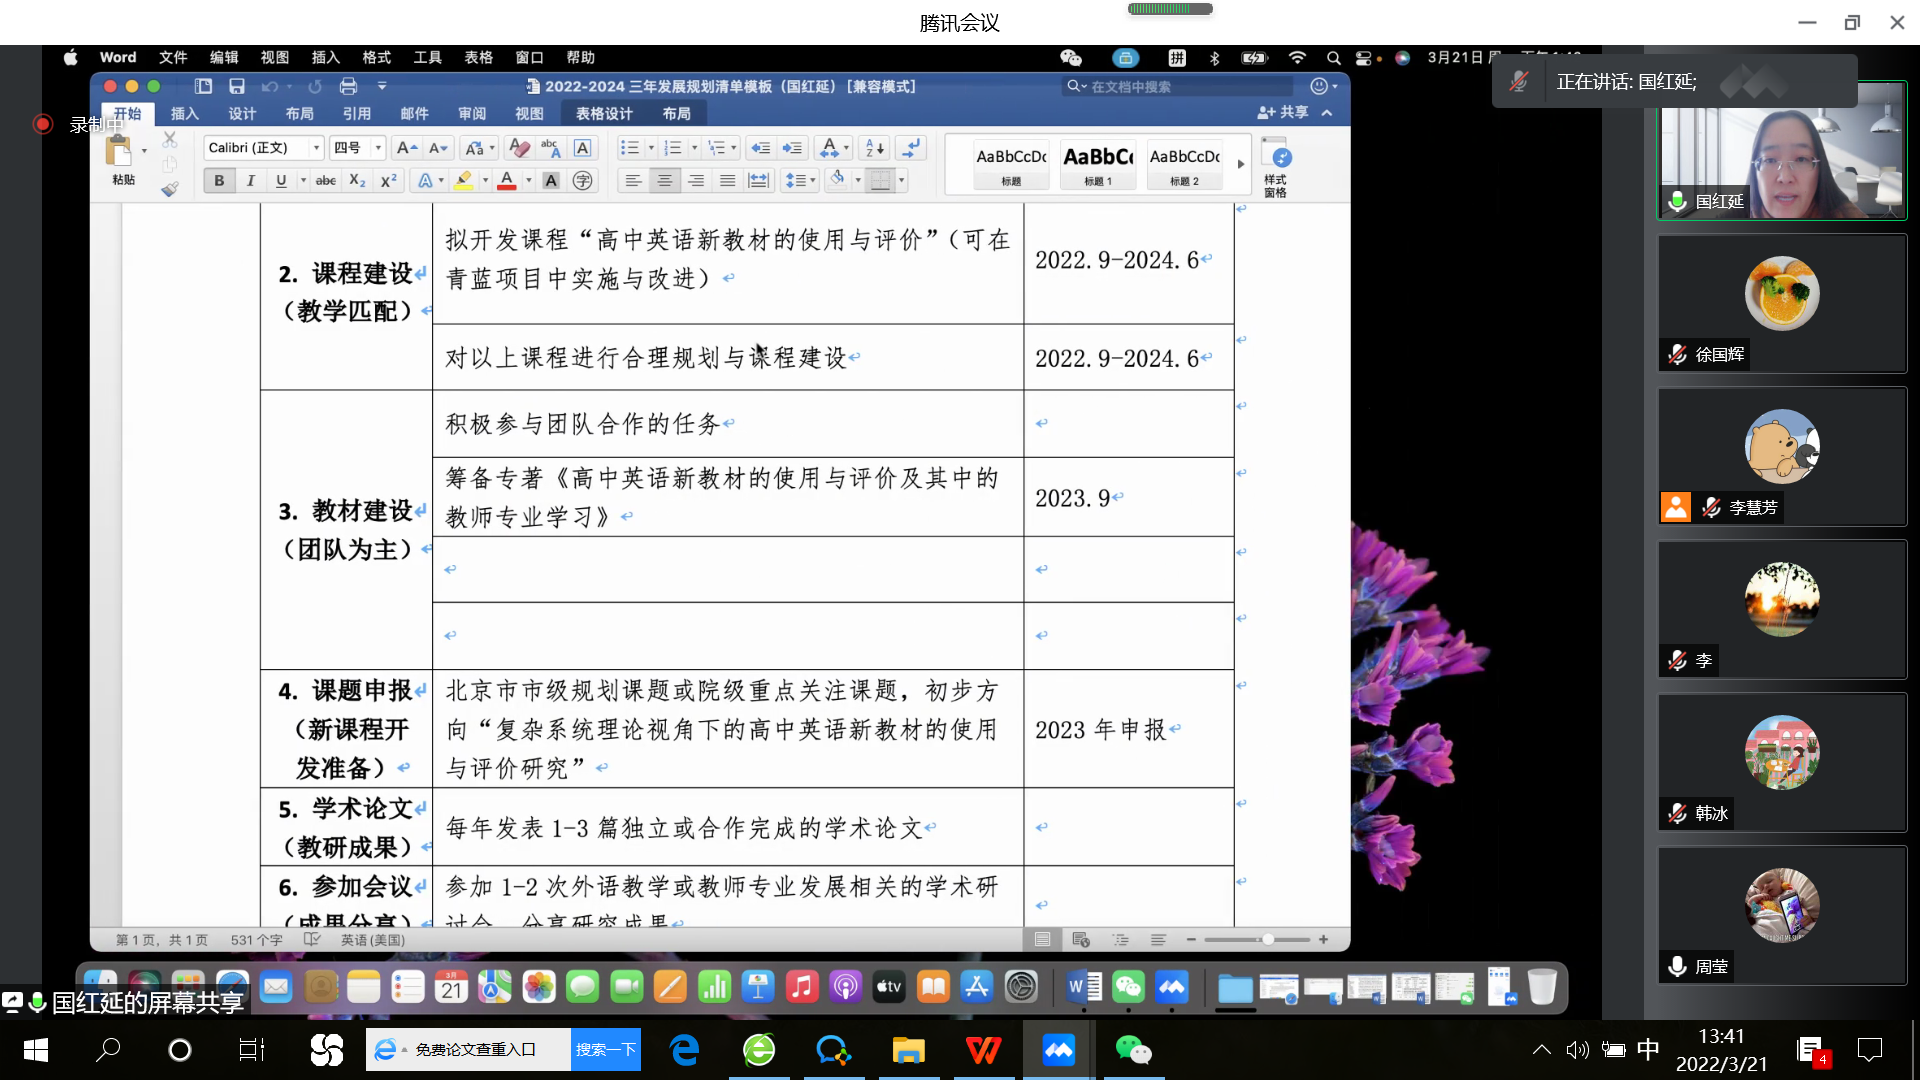Click the format painter brush icon
Image resolution: width=1920 pixels, height=1080 pixels.
pos(170,188)
